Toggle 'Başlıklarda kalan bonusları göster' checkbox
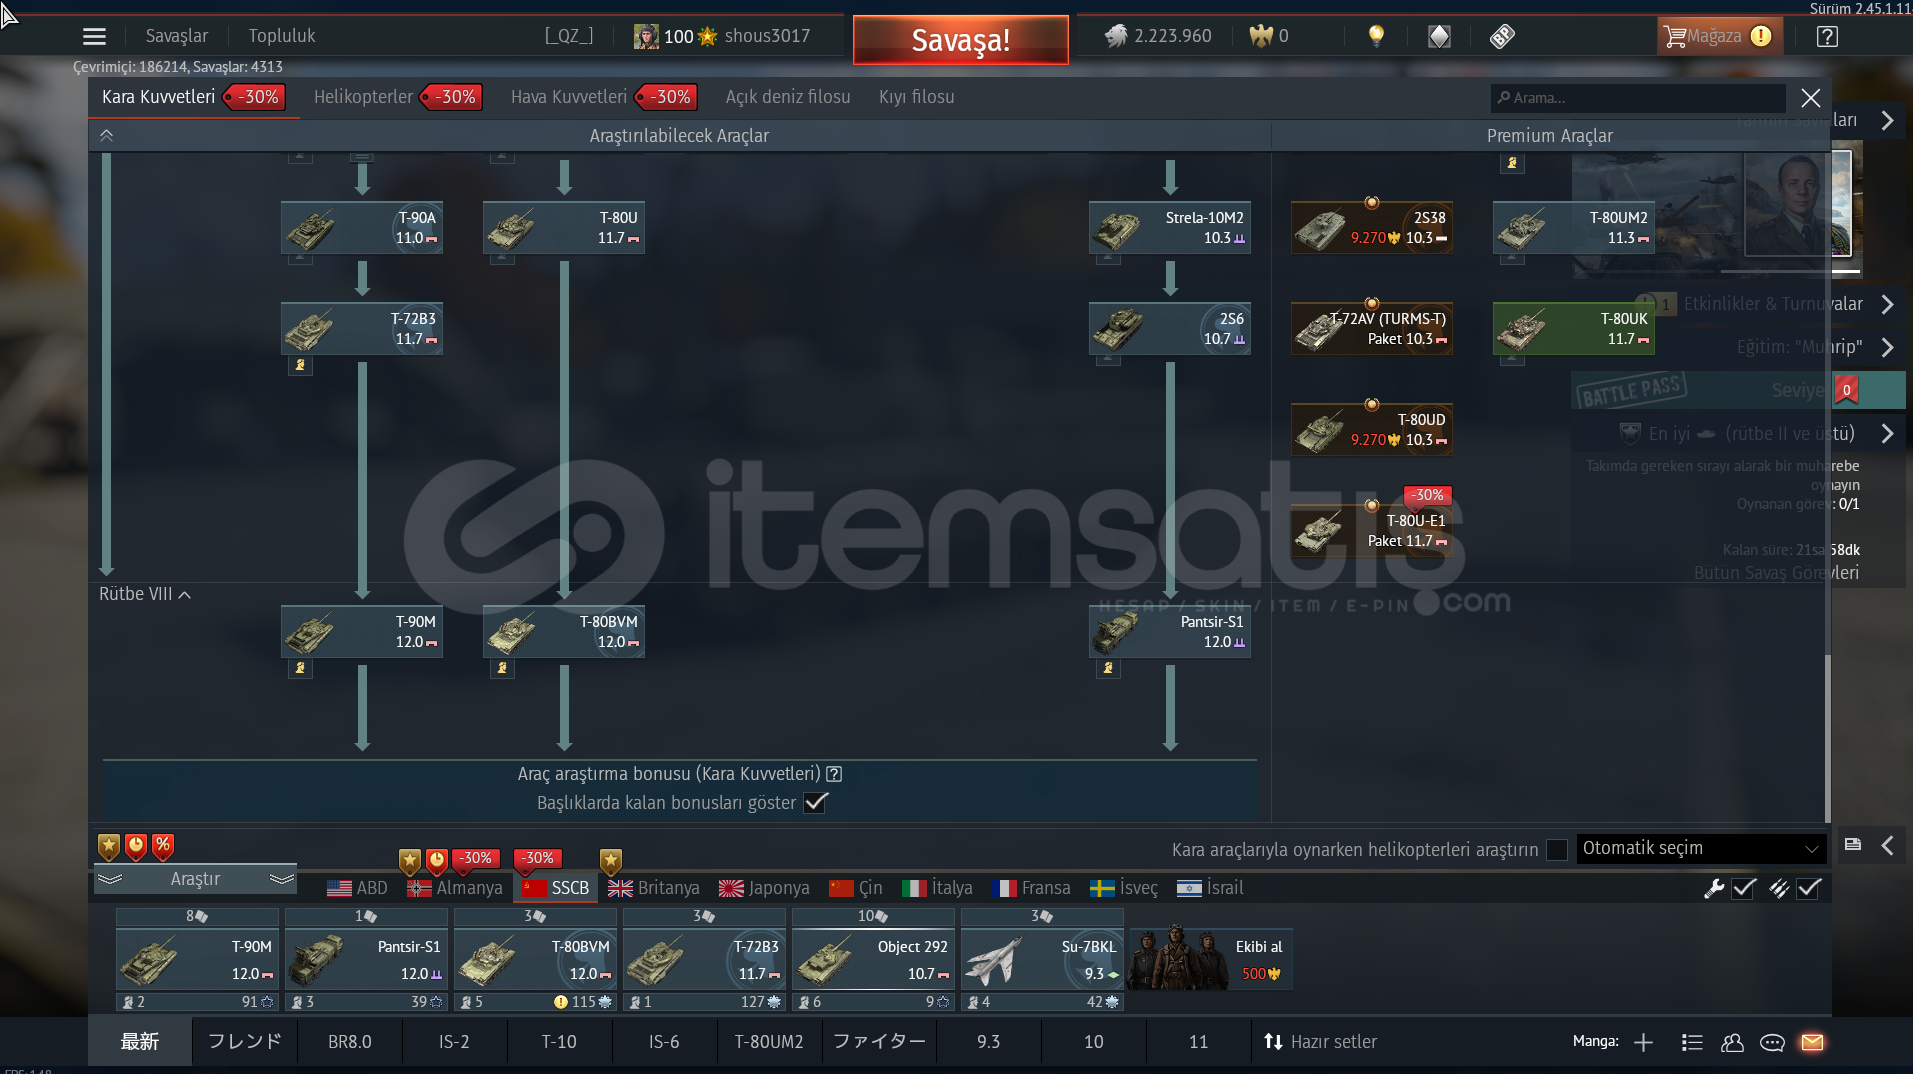The width and height of the screenshot is (1913, 1074). pos(816,803)
